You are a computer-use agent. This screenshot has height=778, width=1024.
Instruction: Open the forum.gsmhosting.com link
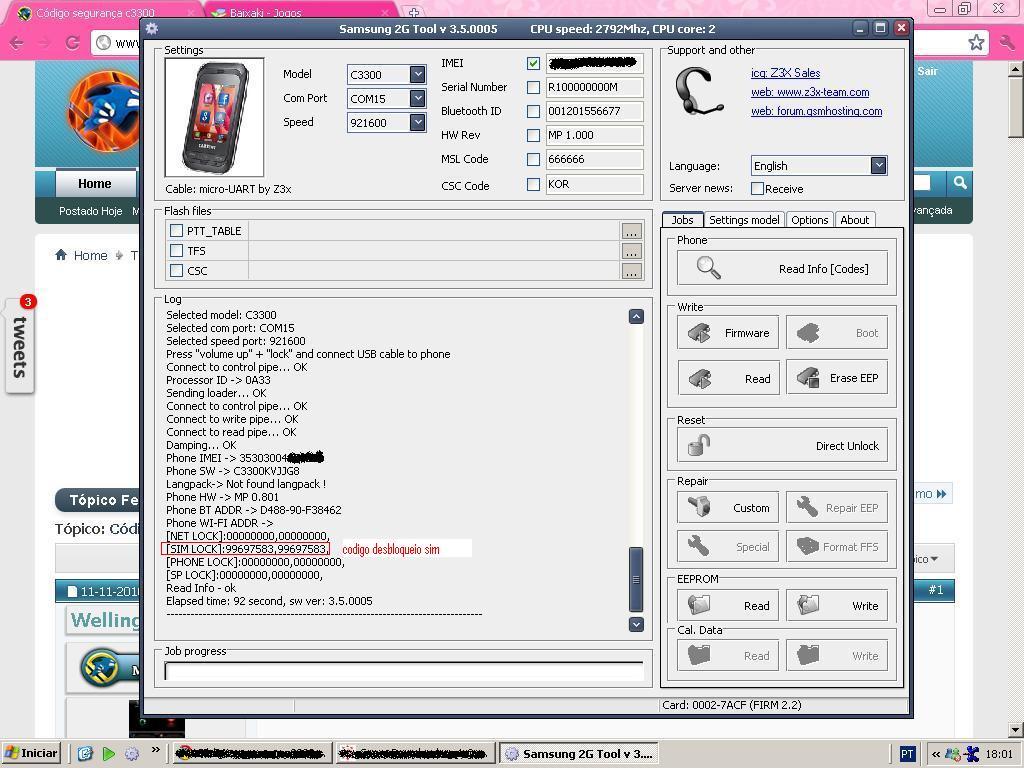click(816, 111)
